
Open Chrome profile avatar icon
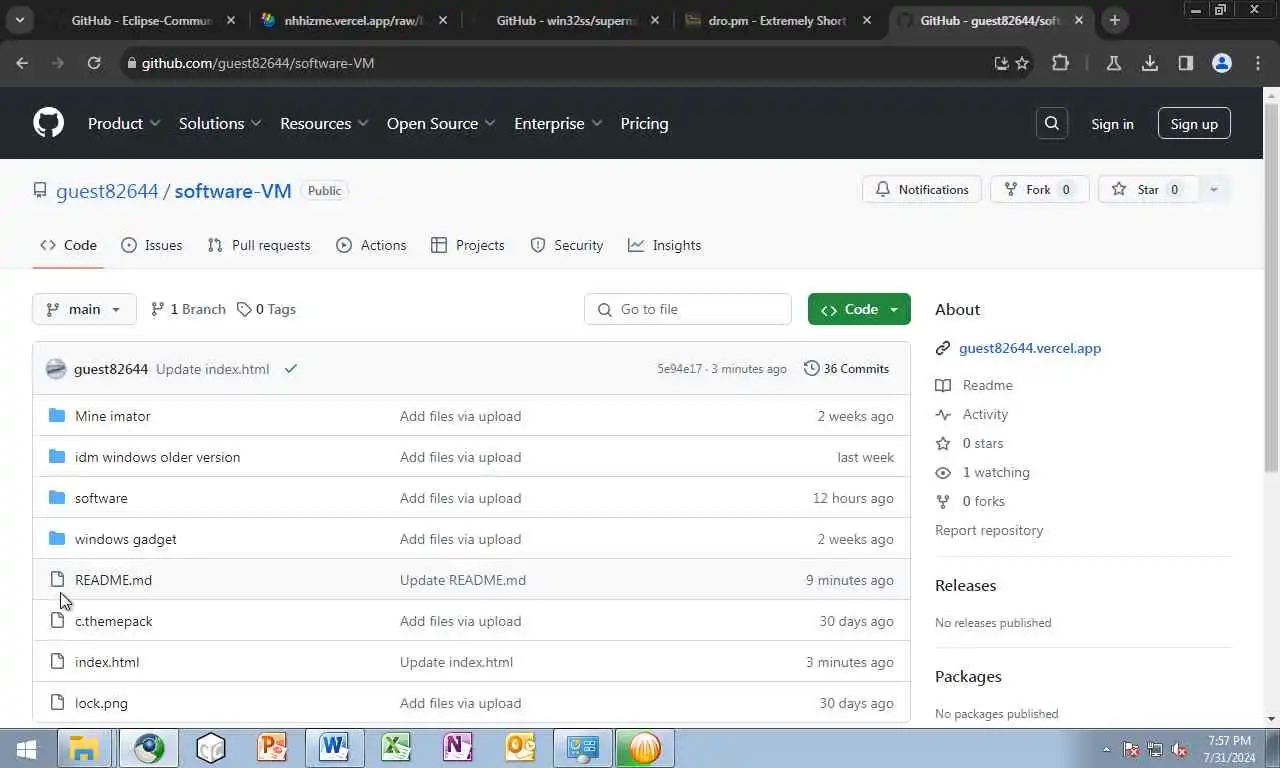(x=1222, y=63)
